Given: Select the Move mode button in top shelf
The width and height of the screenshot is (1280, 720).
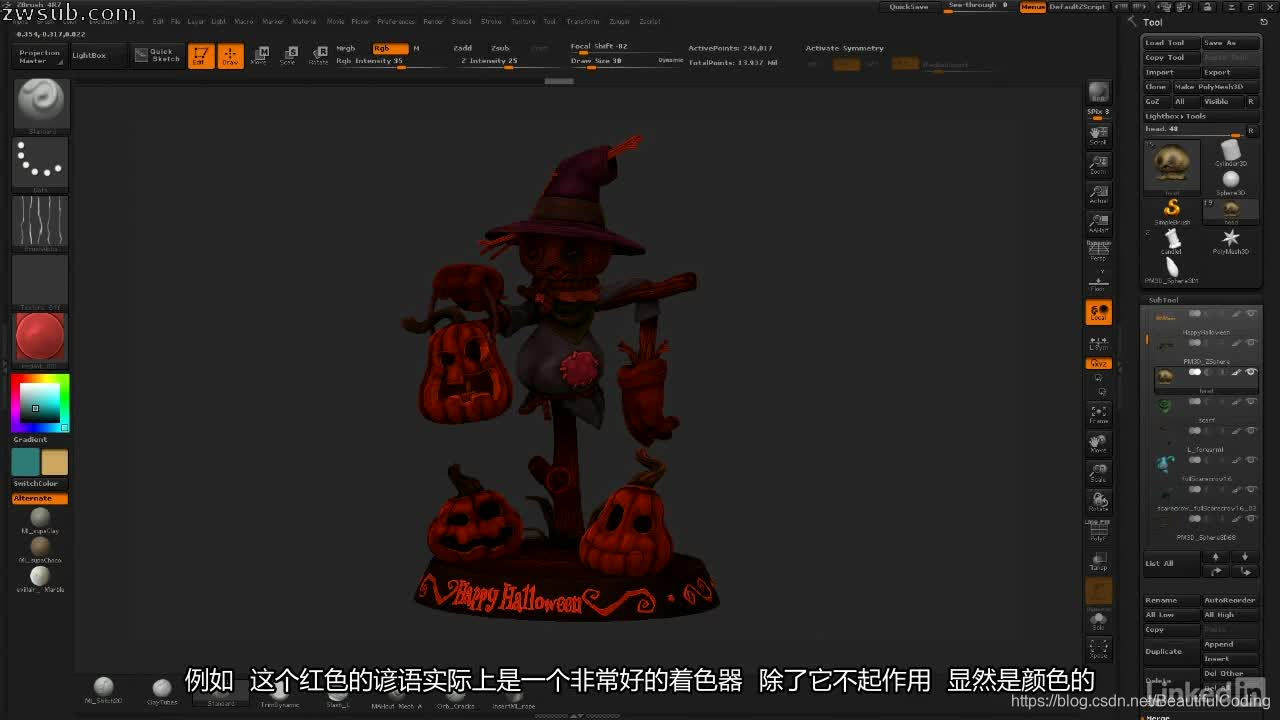Looking at the screenshot, I should click(260, 56).
